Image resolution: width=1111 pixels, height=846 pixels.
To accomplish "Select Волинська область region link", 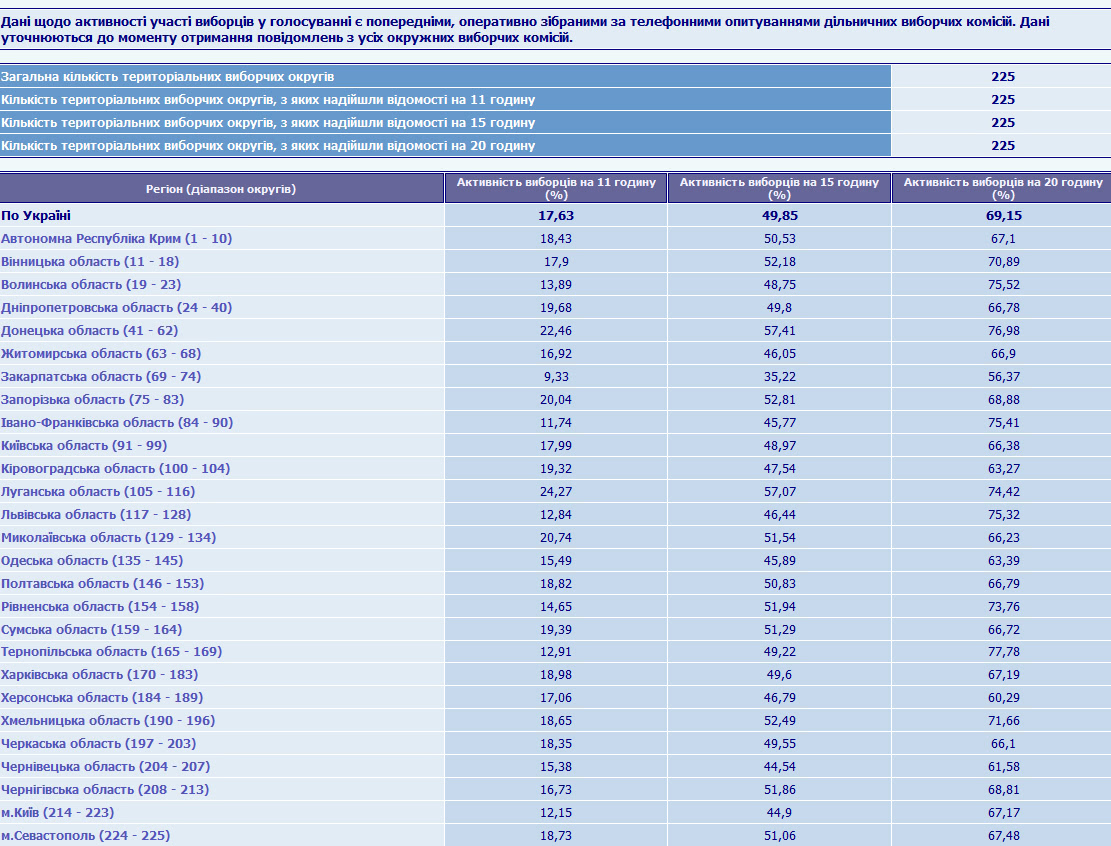I will (91, 285).
